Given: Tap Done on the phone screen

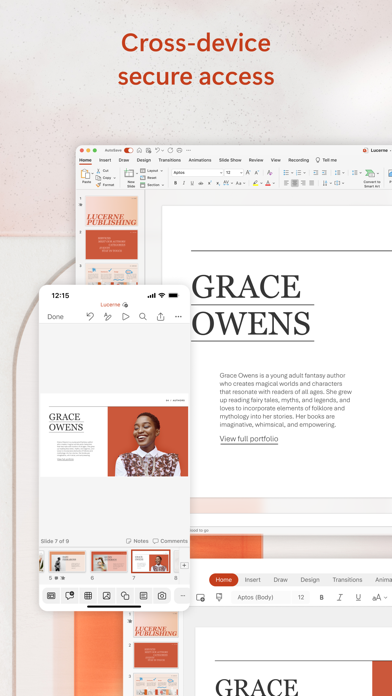Looking at the screenshot, I should [x=55, y=316].
